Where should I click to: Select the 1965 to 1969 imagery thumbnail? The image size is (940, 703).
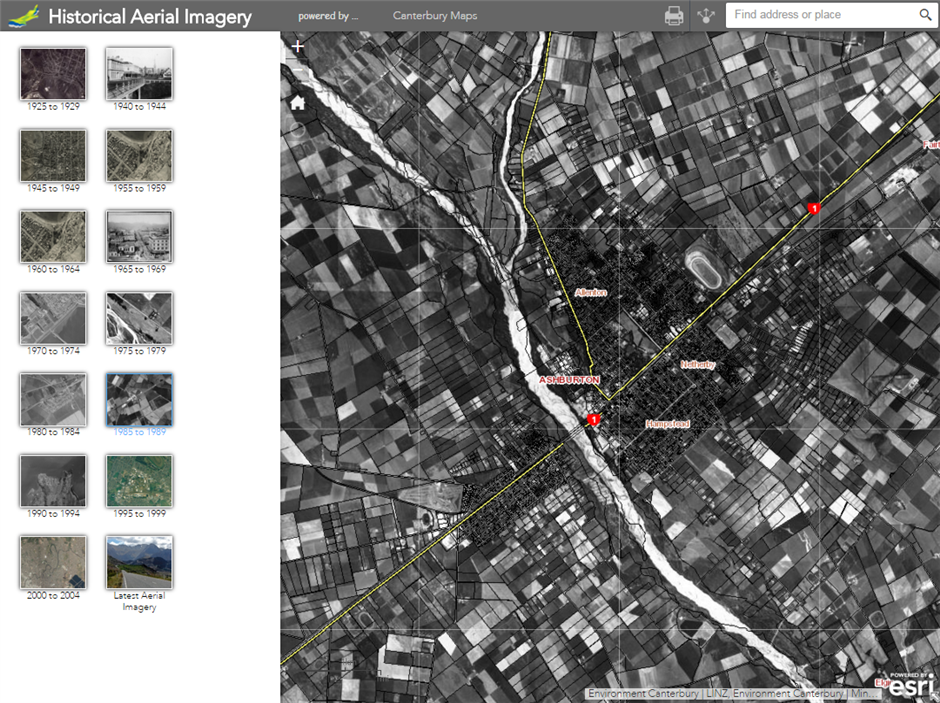click(x=139, y=237)
